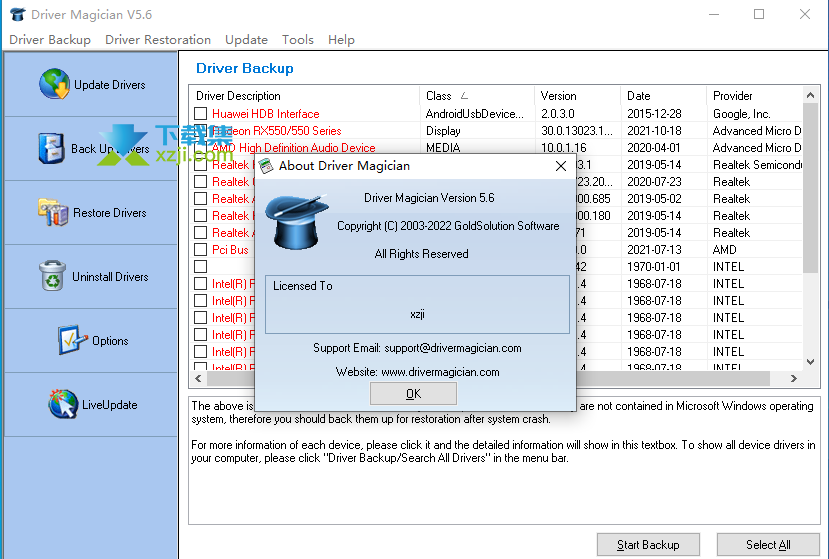Click the Display class cell
The image size is (829, 559).
coord(443,131)
